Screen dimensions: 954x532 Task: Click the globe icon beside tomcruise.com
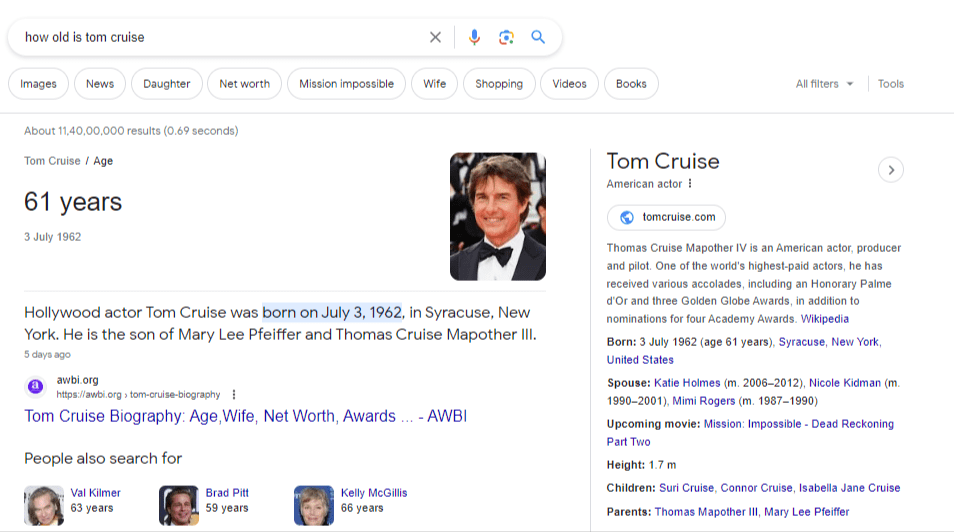coord(627,217)
